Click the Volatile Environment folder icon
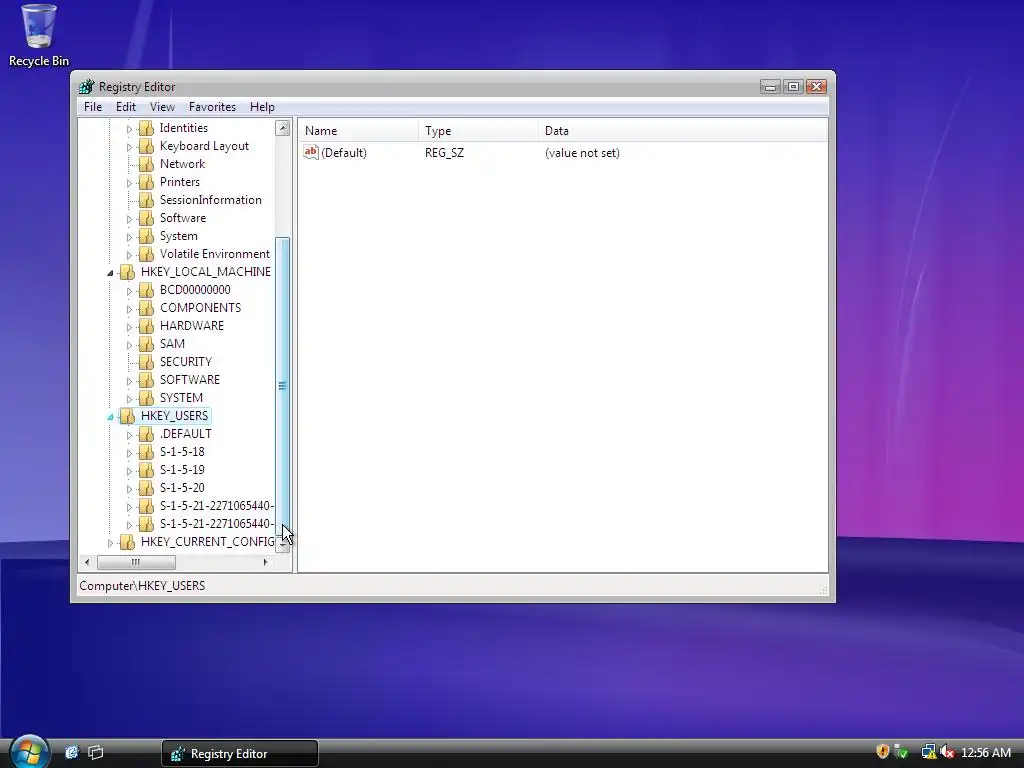The height and width of the screenshot is (768, 1024). click(x=146, y=254)
